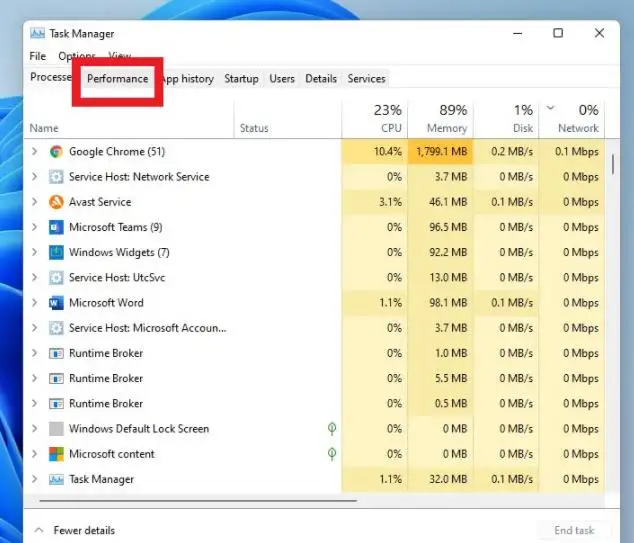This screenshot has height=543, width=634.
Task: Sort by the Memory column header
Action: (441, 119)
